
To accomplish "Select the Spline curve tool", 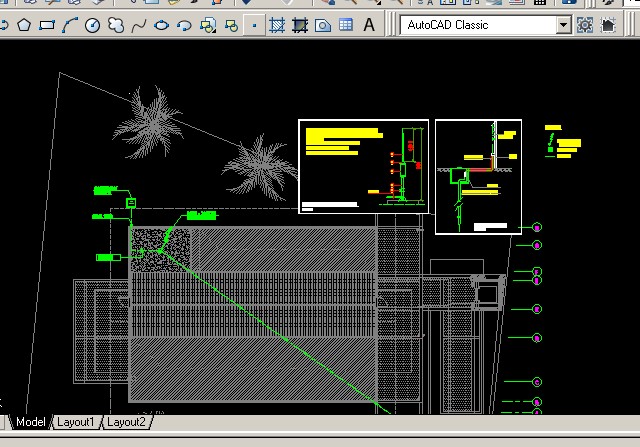I will (139, 25).
